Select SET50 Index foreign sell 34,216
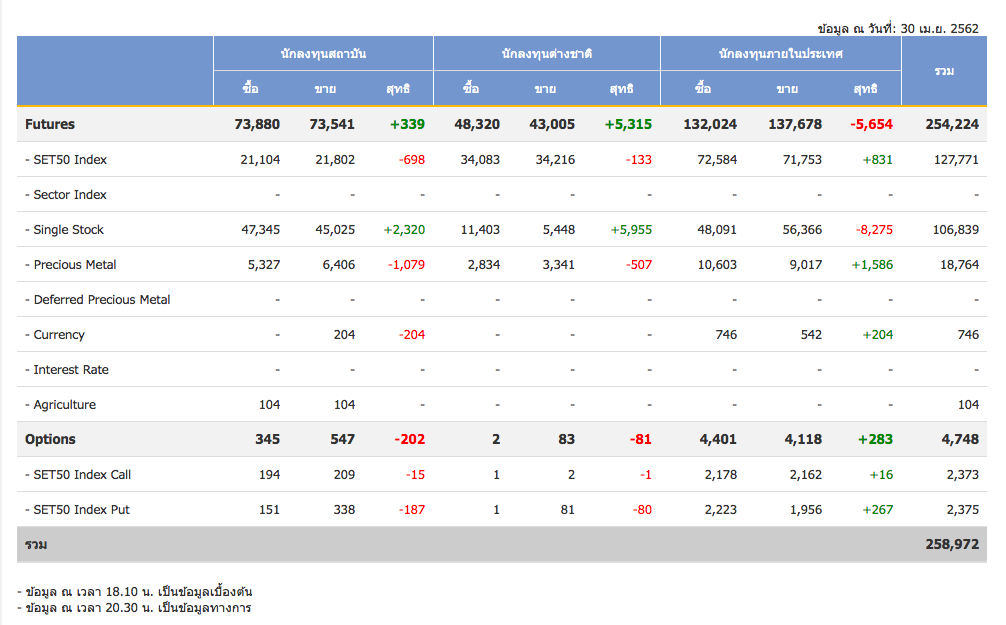 555,160
